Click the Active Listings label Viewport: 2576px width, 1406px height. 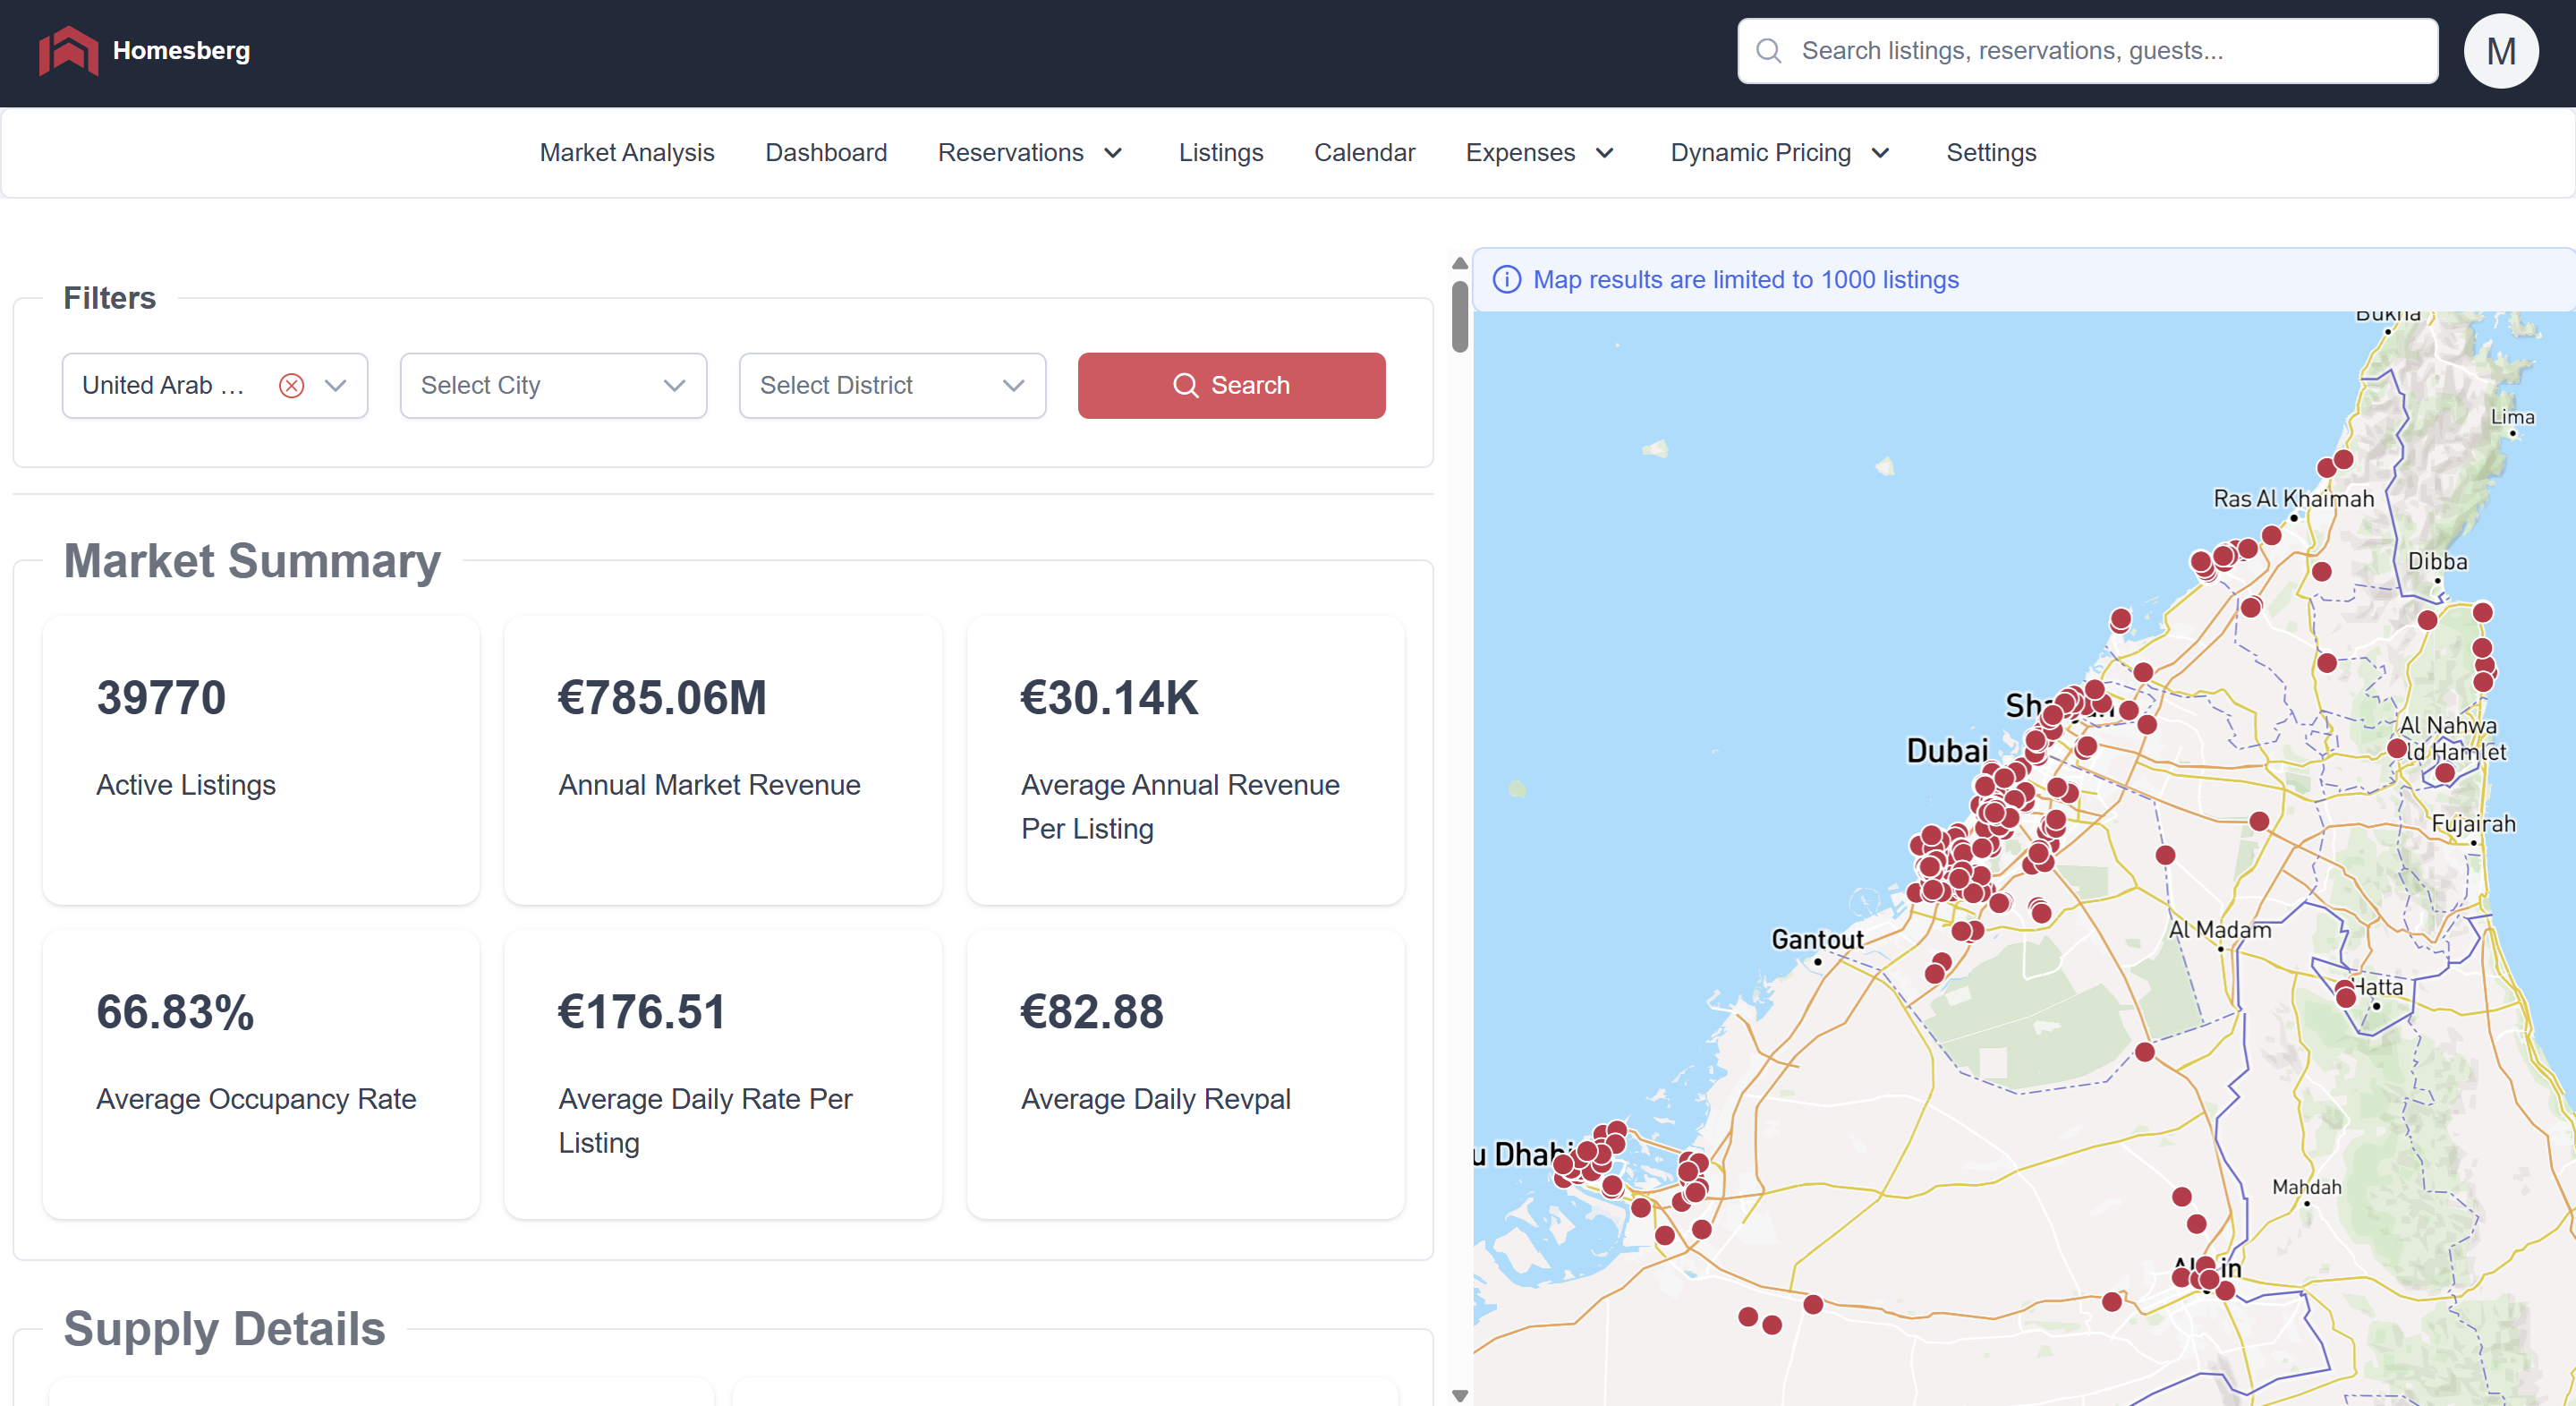(186, 785)
